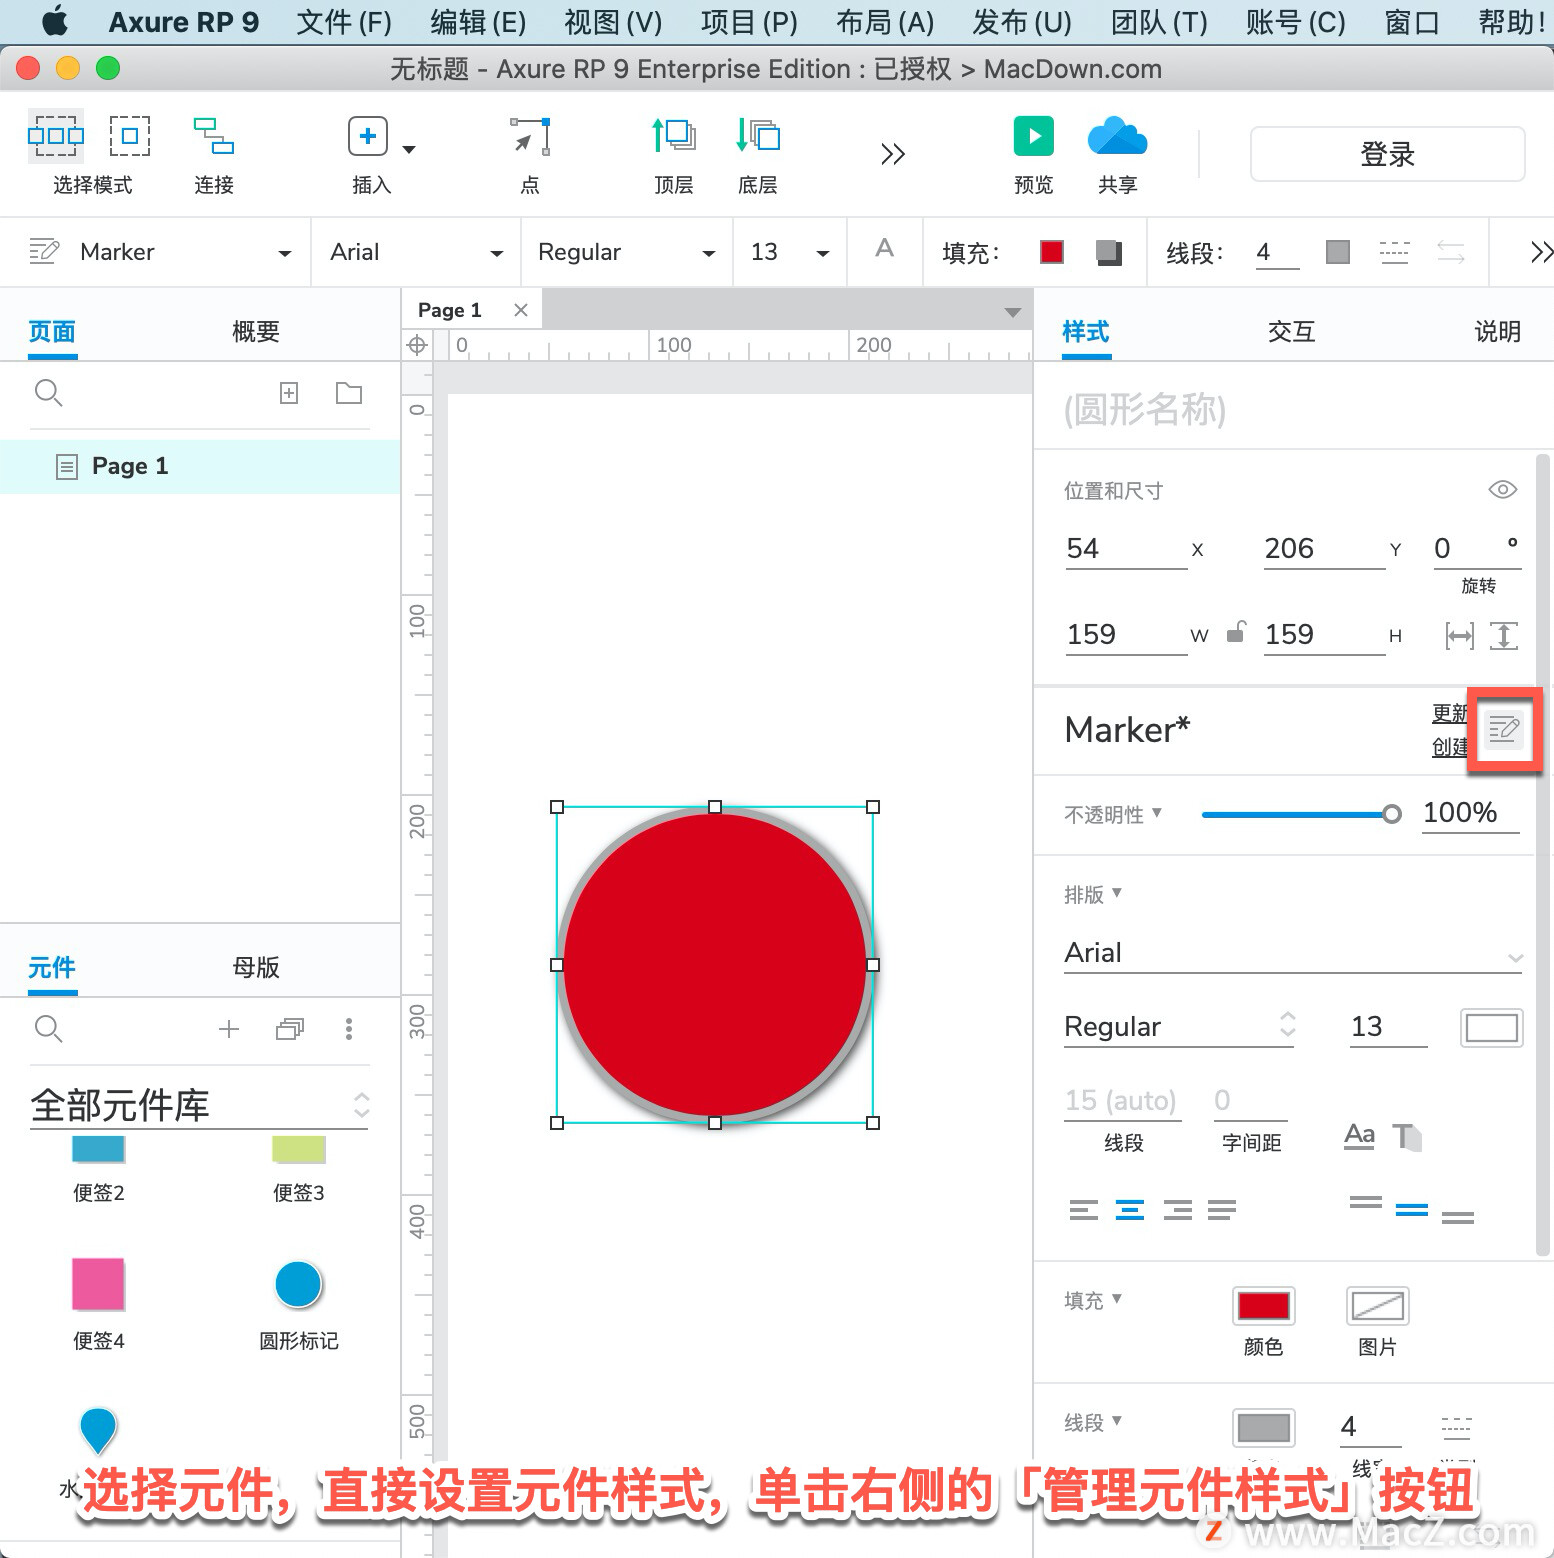The width and height of the screenshot is (1554, 1558).
Task: Align text center horizontally
Action: point(1130,1210)
